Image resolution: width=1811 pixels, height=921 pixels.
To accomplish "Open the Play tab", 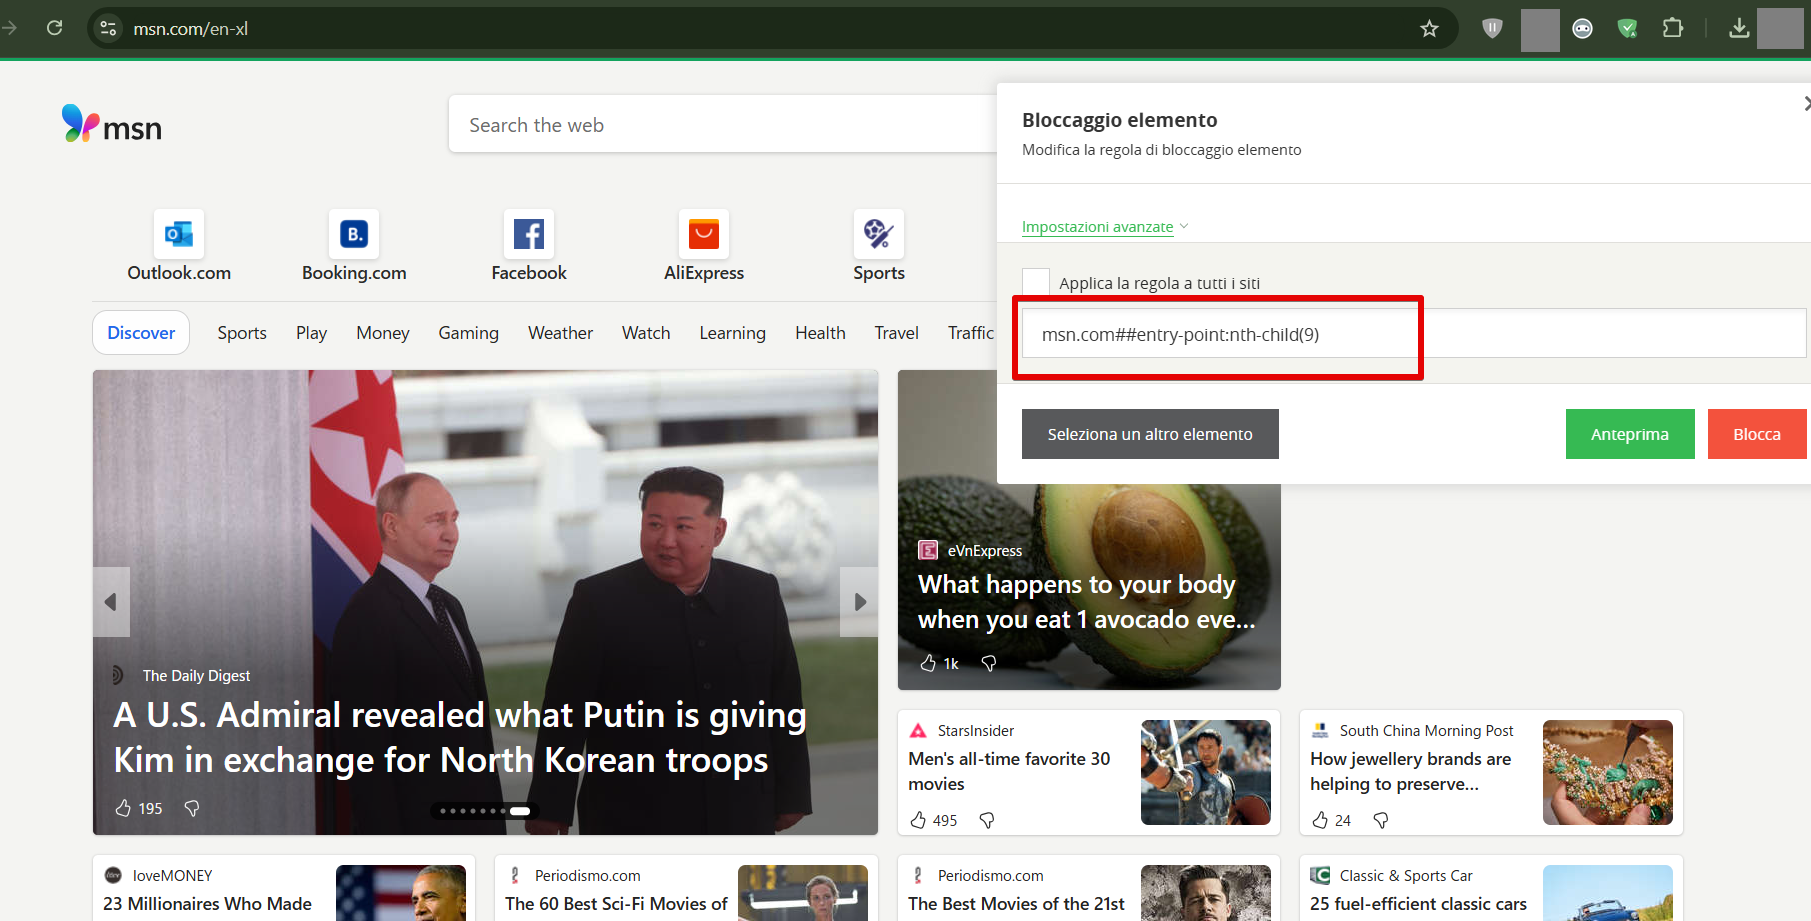I will (311, 333).
